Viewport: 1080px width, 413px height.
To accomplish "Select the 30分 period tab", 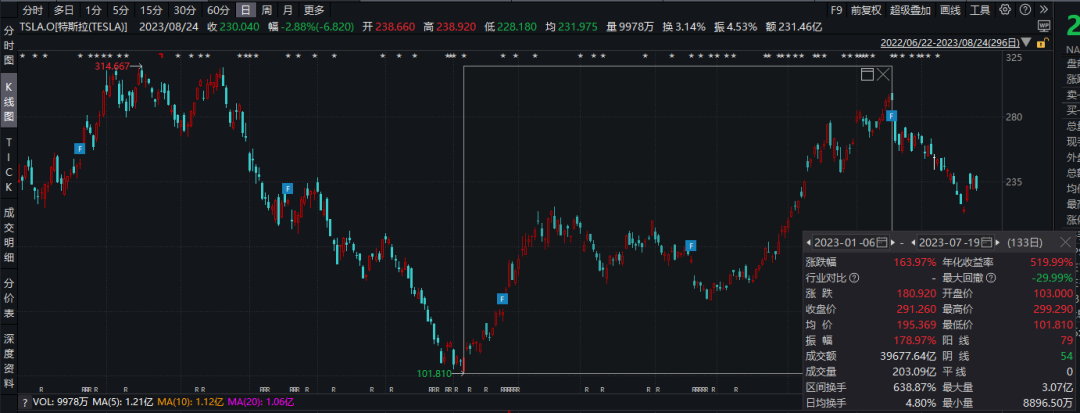I will pyautogui.click(x=185, y=10).
